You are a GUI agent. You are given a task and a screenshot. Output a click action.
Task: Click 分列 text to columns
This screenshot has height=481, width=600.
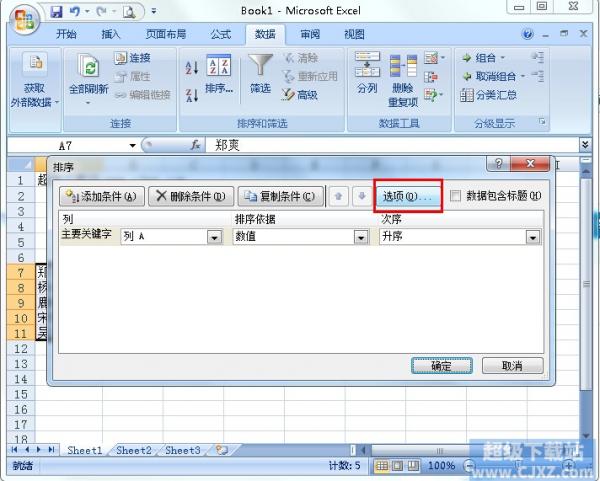367,73
